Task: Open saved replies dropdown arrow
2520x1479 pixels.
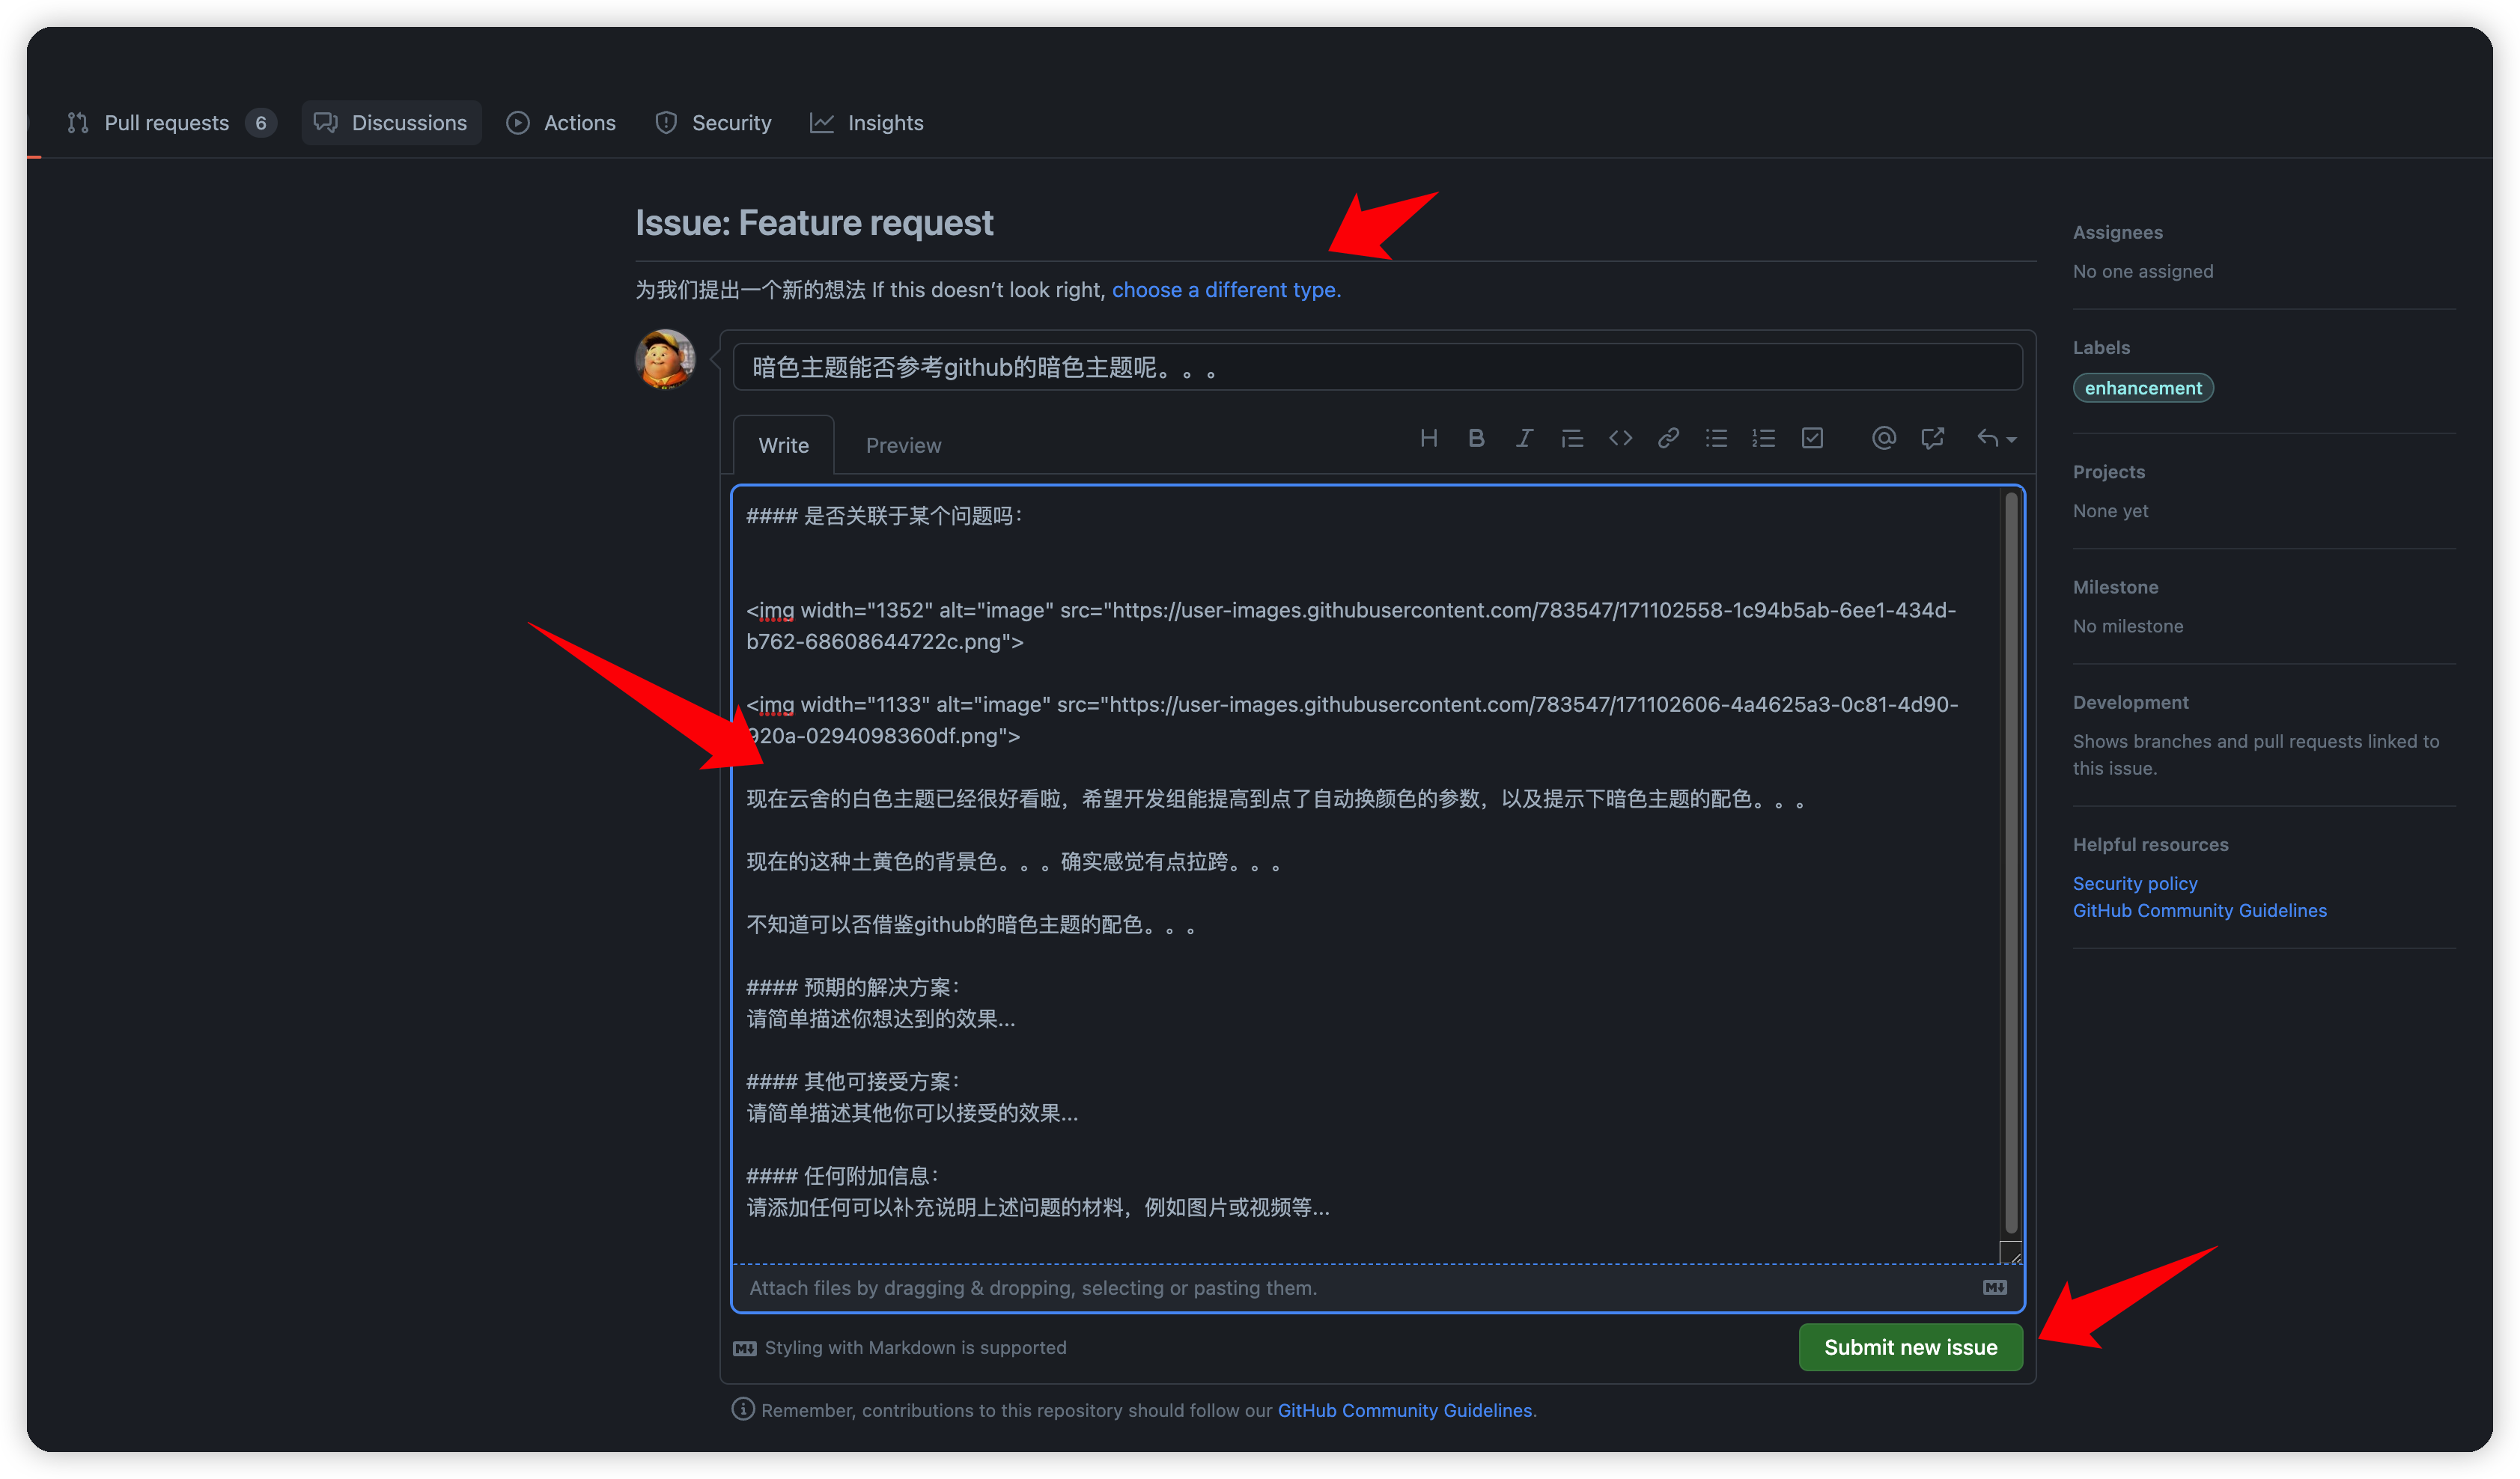Action: tap(1996, 438)
